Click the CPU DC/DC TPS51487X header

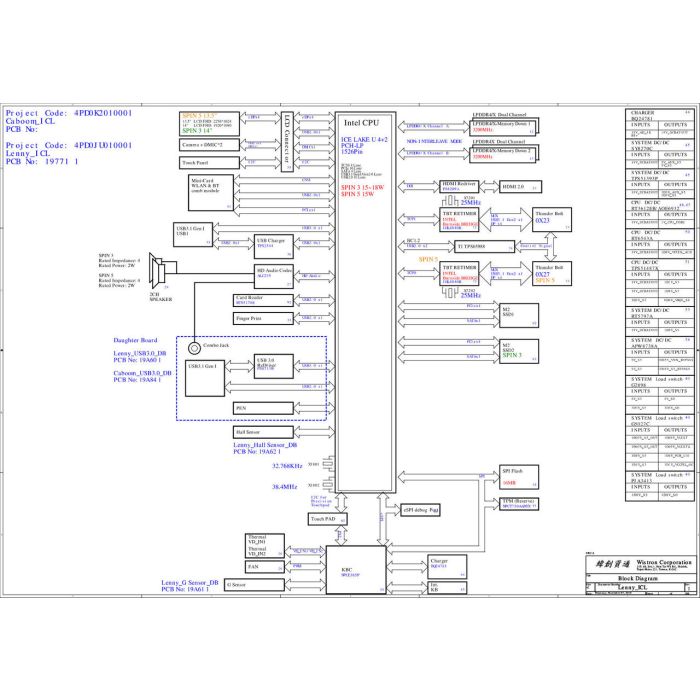tap(660, 265)
